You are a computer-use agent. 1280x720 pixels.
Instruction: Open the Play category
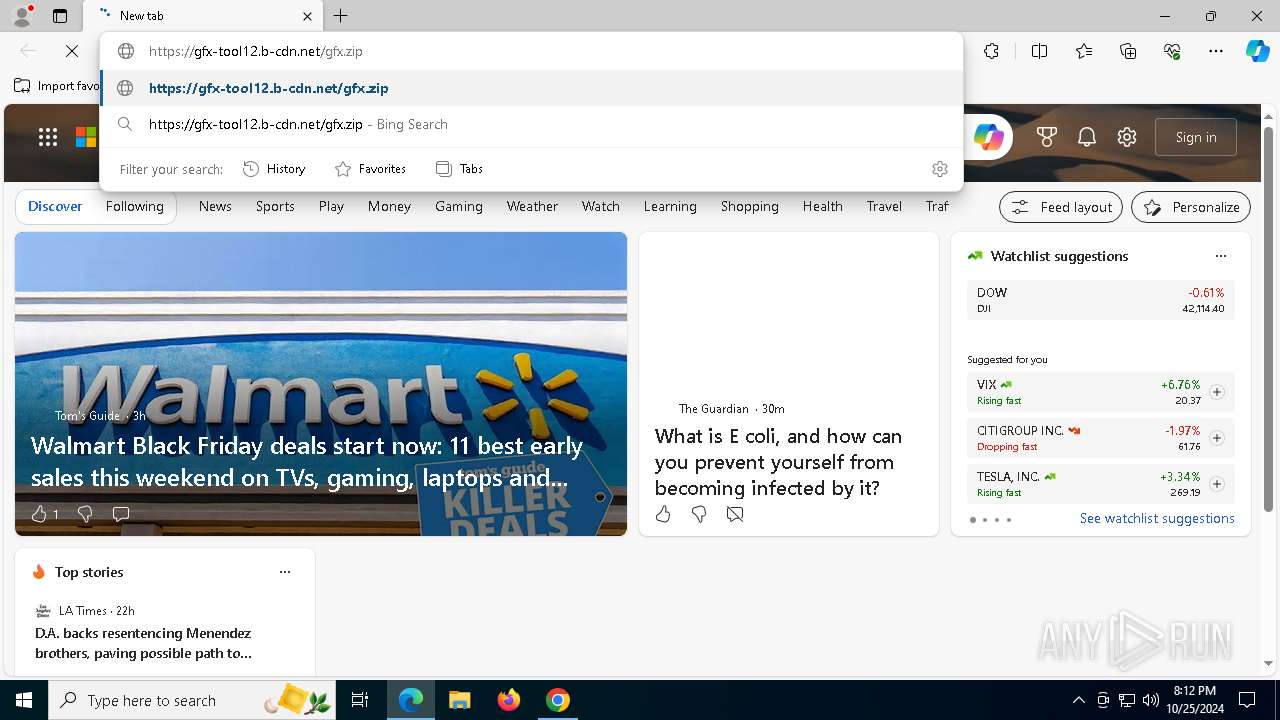point(331,206)
